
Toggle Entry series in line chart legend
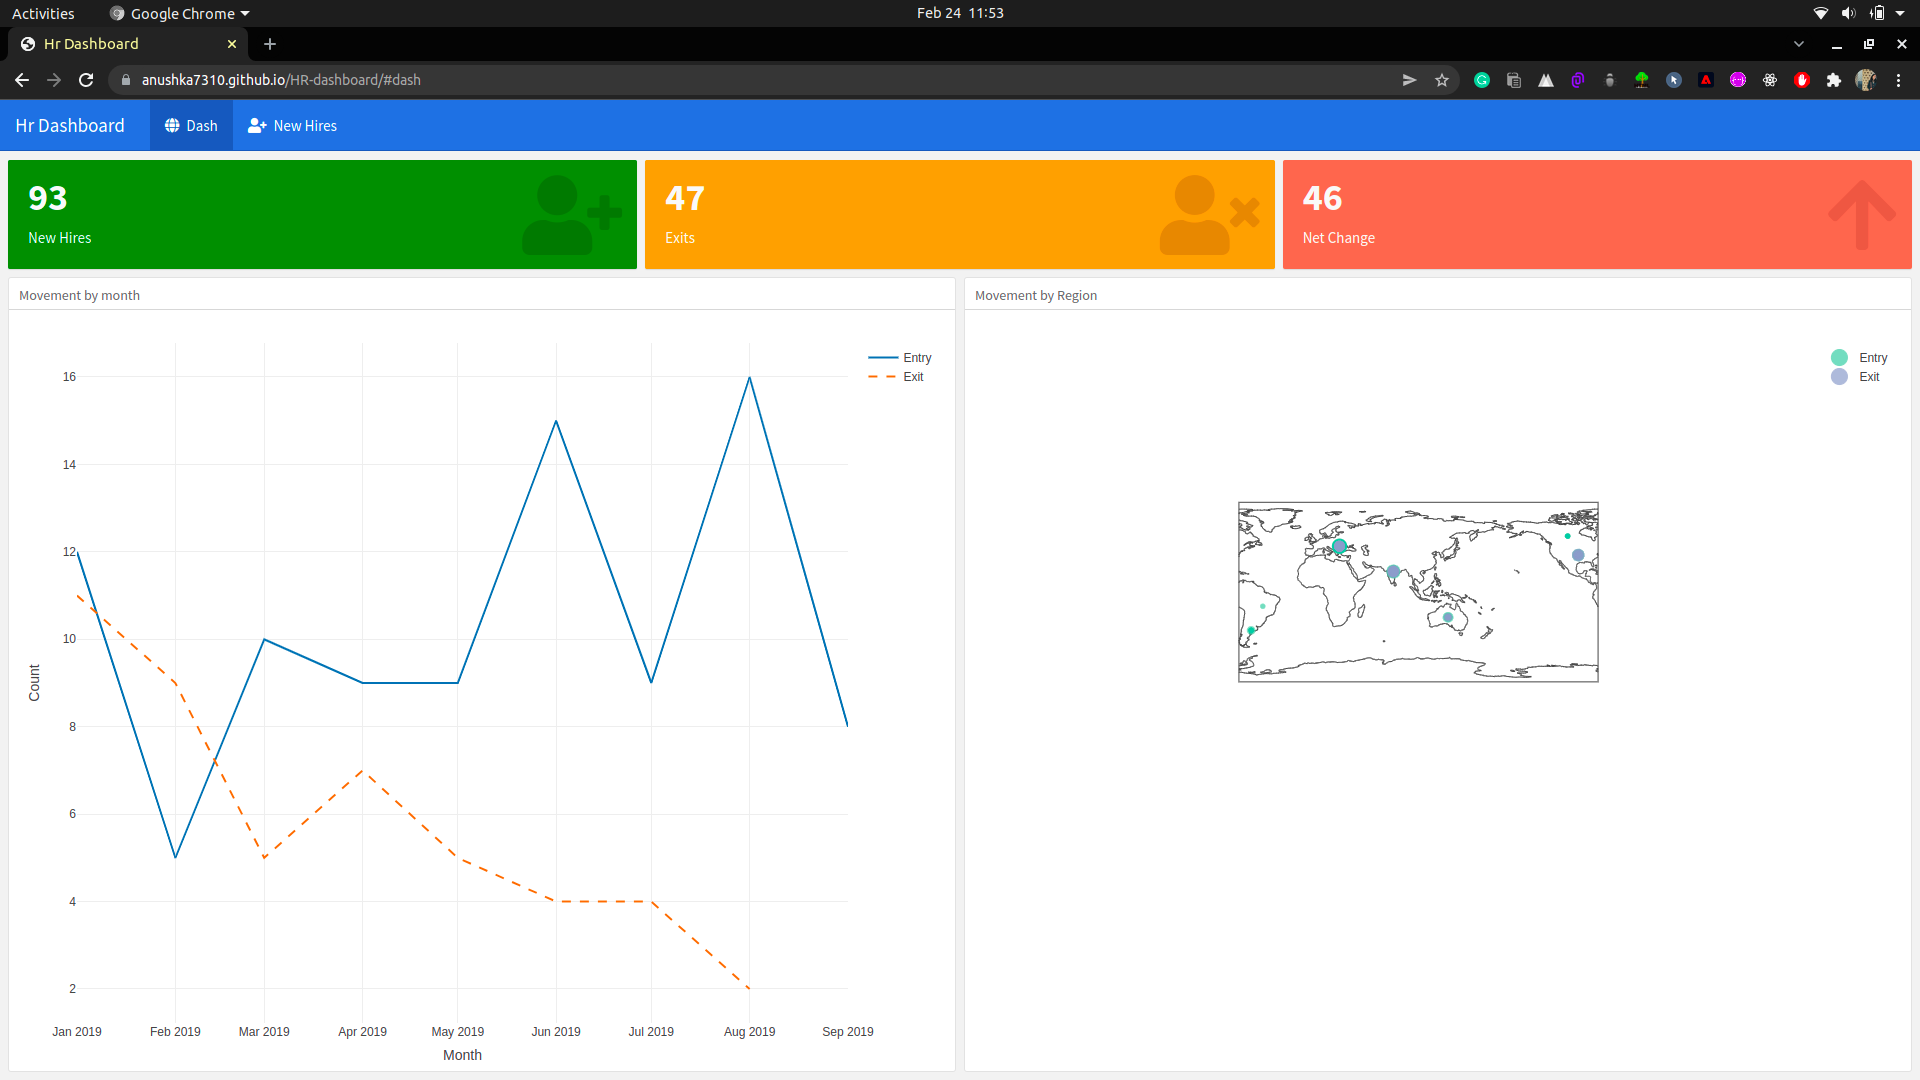(x=900, y=358)
